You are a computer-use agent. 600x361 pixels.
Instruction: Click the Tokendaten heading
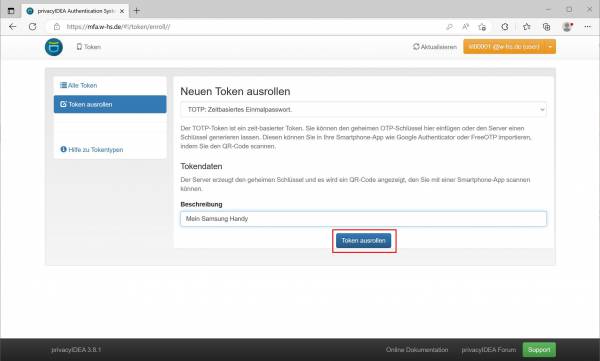201,167
